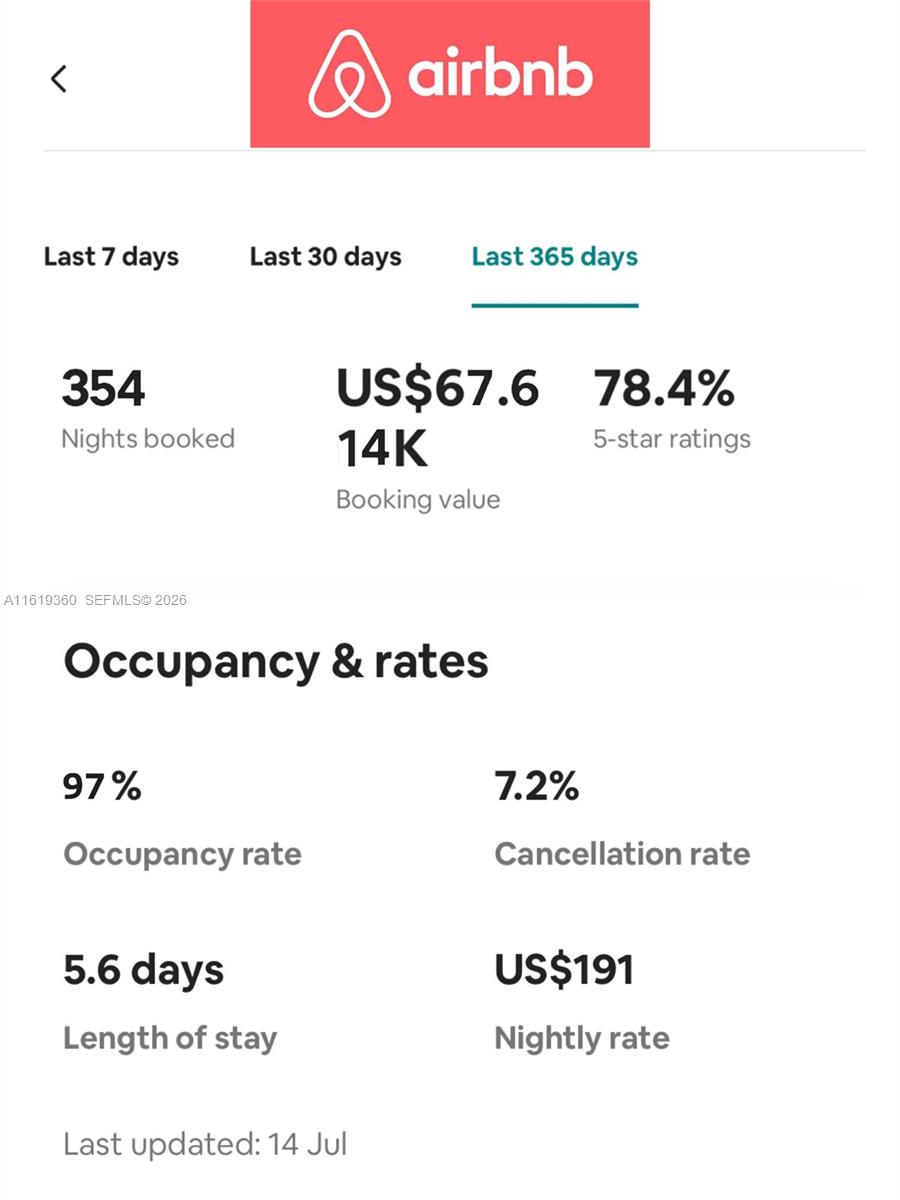Tap the Length of stay label
Image resolution: width=900 pixels, height=1200 pixels.
tap(170, 1038)
